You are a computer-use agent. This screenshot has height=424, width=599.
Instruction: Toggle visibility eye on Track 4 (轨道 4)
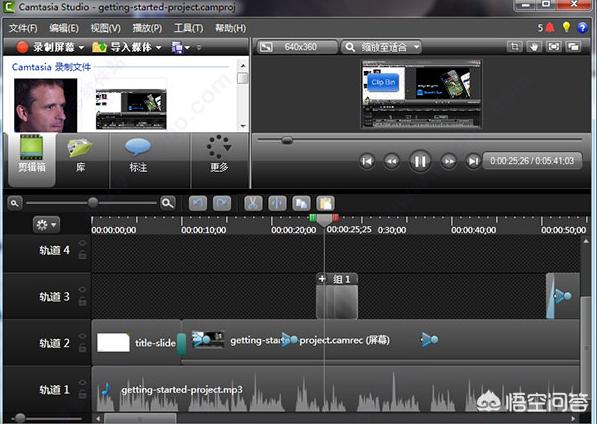82,243
